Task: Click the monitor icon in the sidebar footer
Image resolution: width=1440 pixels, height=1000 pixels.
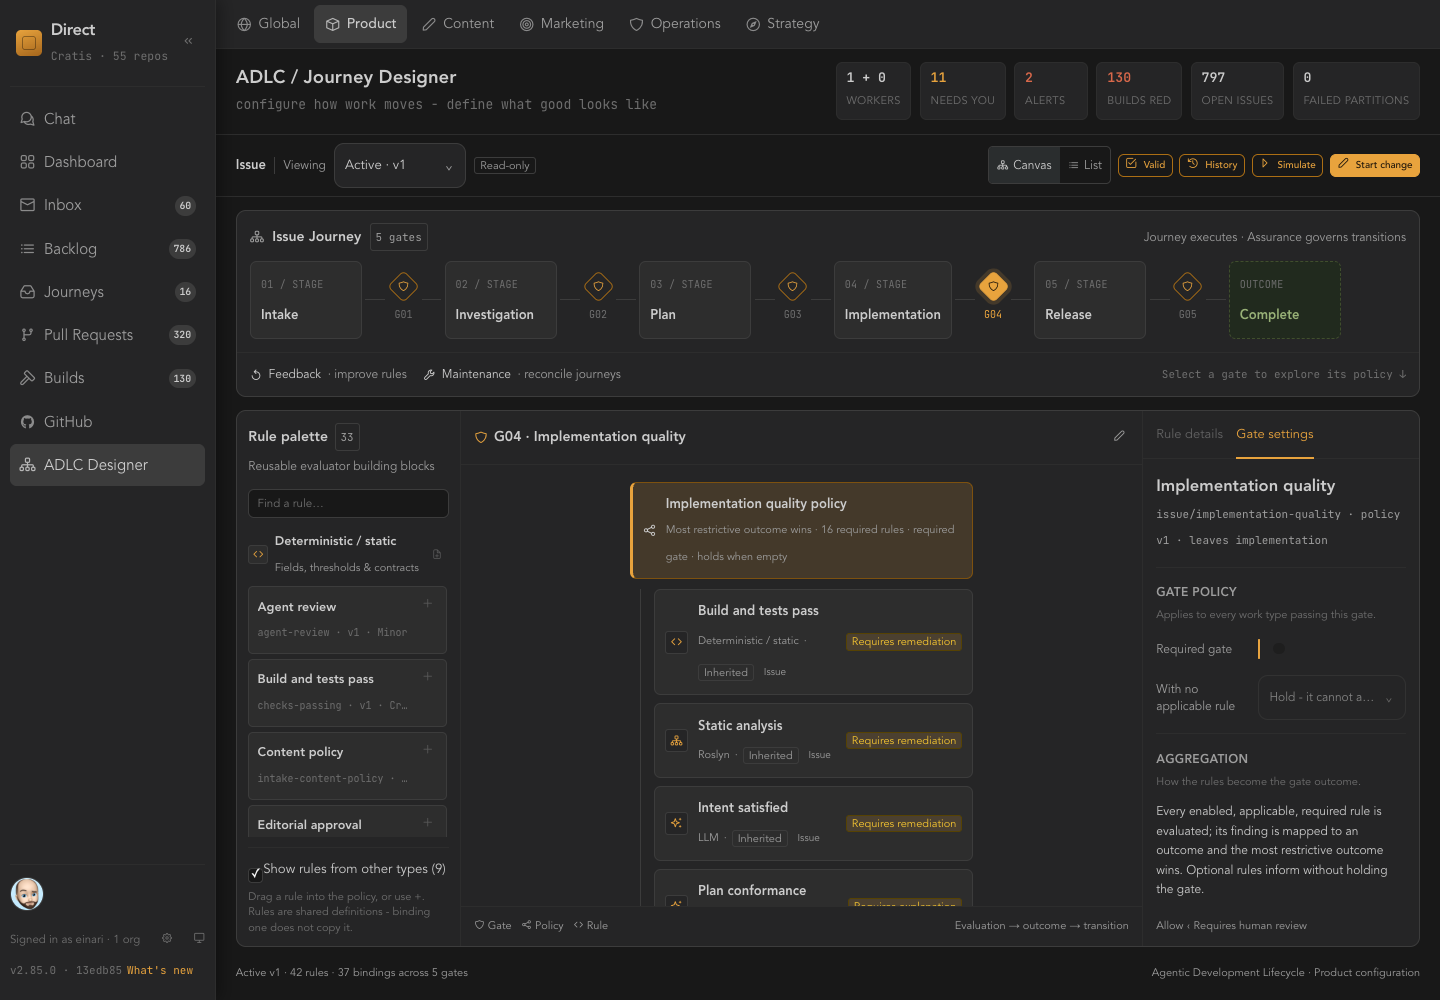Action: [x=199, y=938]
